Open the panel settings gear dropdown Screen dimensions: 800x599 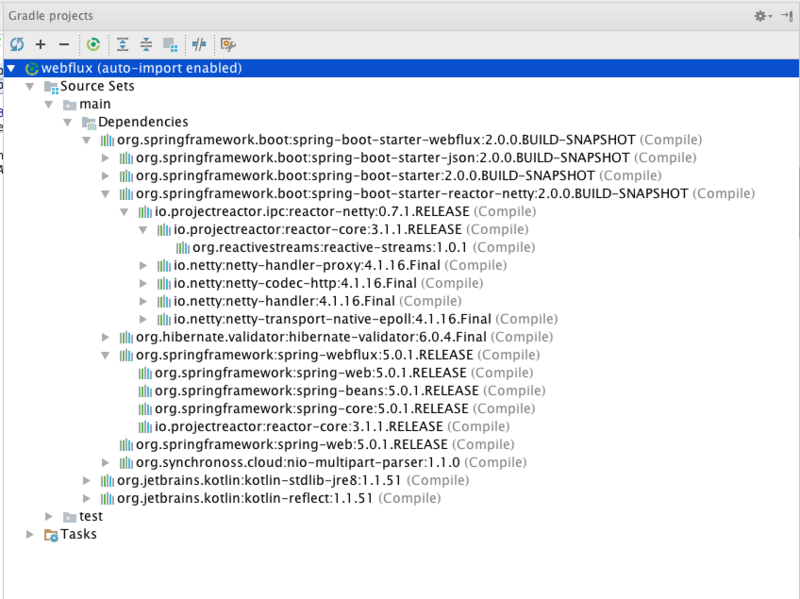[760, 15]
